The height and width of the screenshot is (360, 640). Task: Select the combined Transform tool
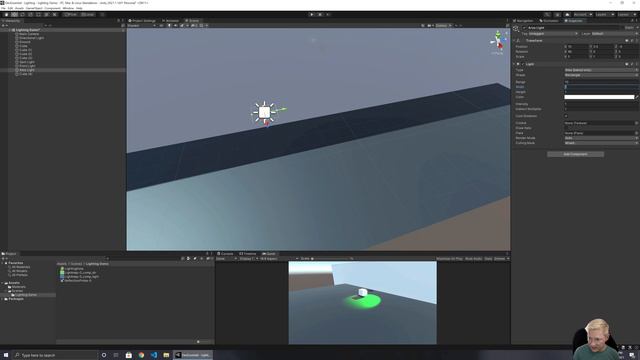click(x=46, y=14)
